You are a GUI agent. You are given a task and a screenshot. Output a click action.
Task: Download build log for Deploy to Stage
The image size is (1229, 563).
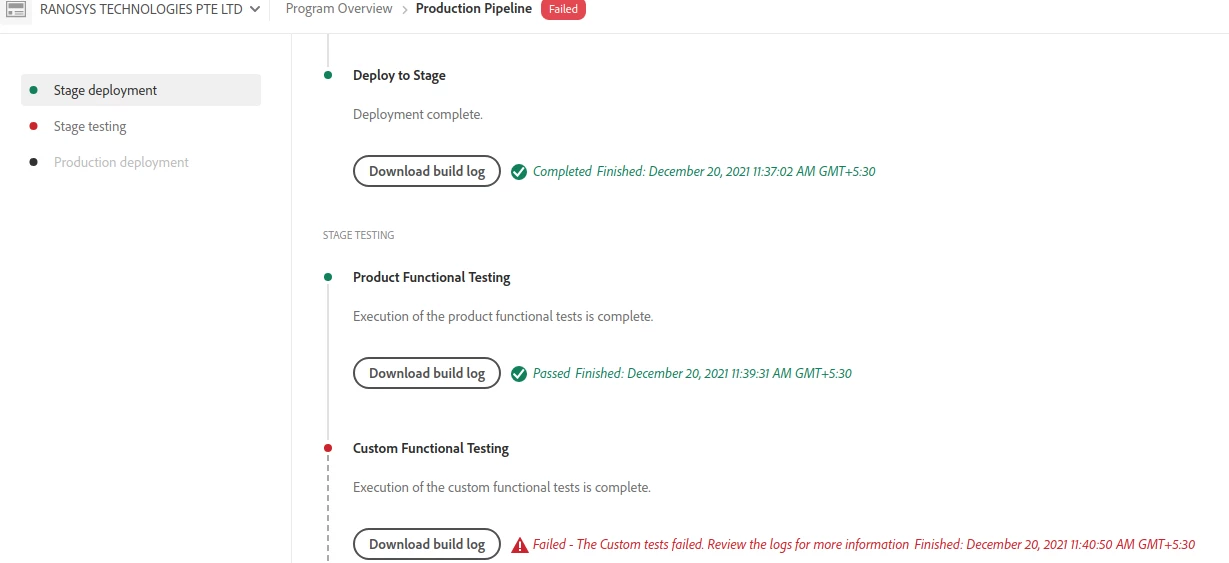pyautogui.click(x=427, y=171)
